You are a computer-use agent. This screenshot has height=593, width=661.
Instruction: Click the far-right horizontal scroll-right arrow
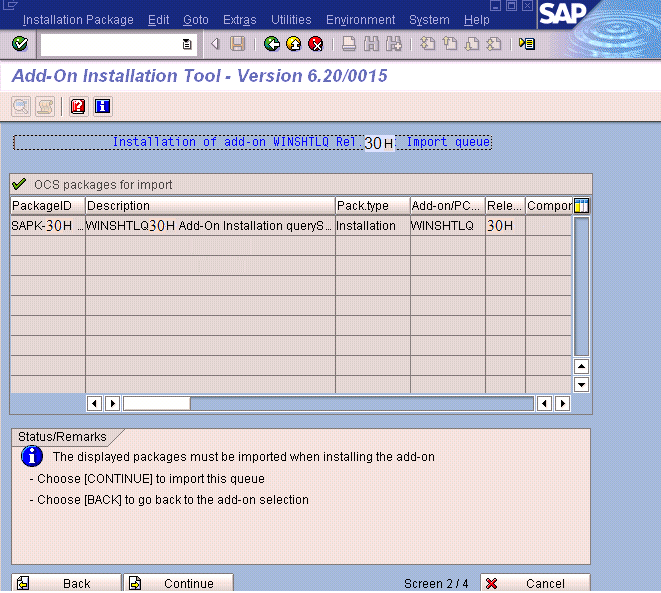point(563,404)
